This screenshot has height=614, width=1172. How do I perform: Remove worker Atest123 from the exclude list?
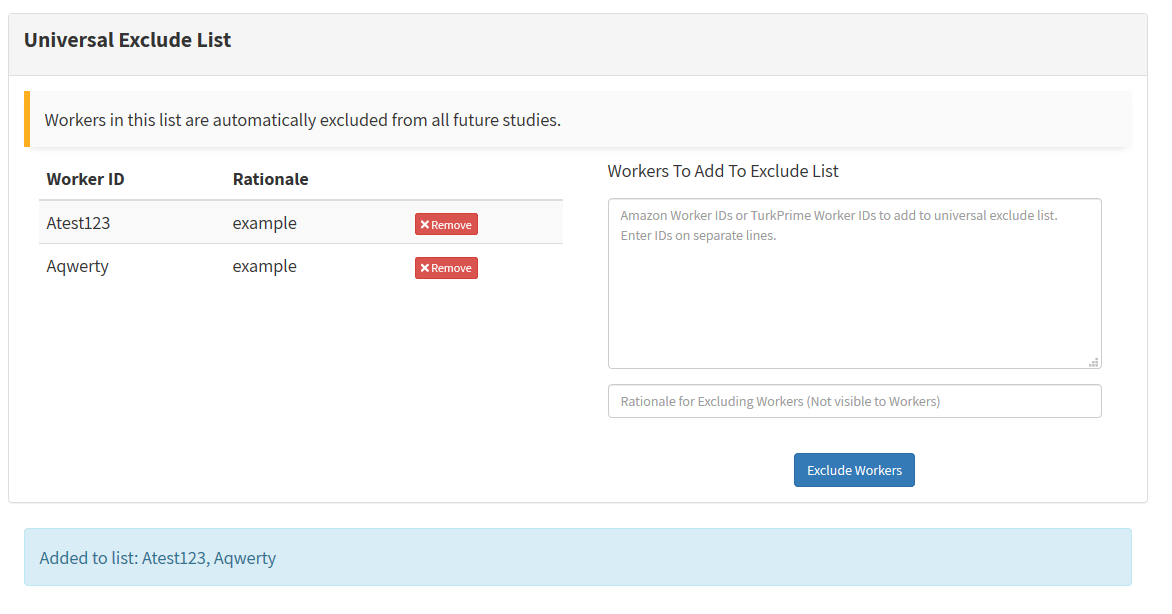tap(446, 224)
